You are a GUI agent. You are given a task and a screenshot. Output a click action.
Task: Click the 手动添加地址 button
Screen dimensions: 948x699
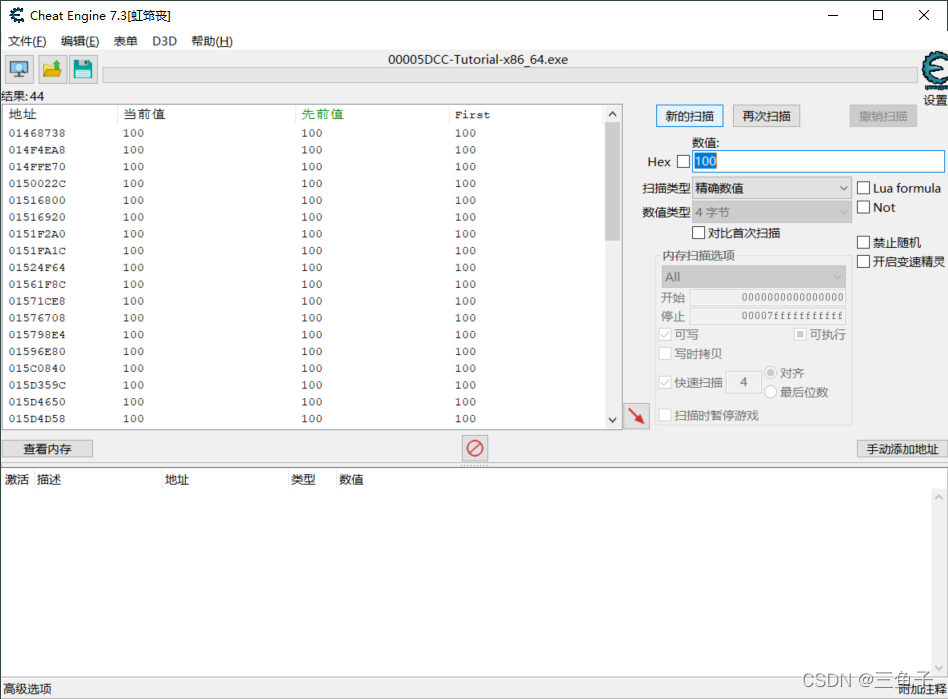[x=902, y=449]
